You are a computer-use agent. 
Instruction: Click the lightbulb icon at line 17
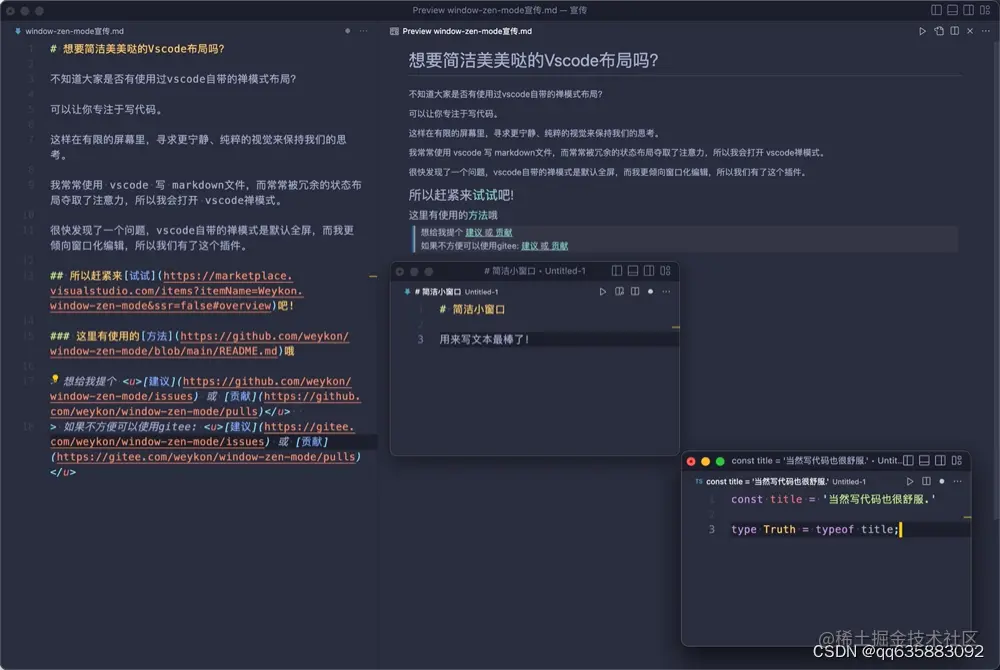tap(55, 379)
